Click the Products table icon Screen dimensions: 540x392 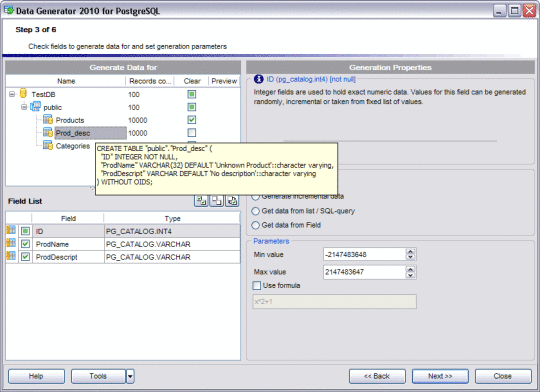pos(48,120)
